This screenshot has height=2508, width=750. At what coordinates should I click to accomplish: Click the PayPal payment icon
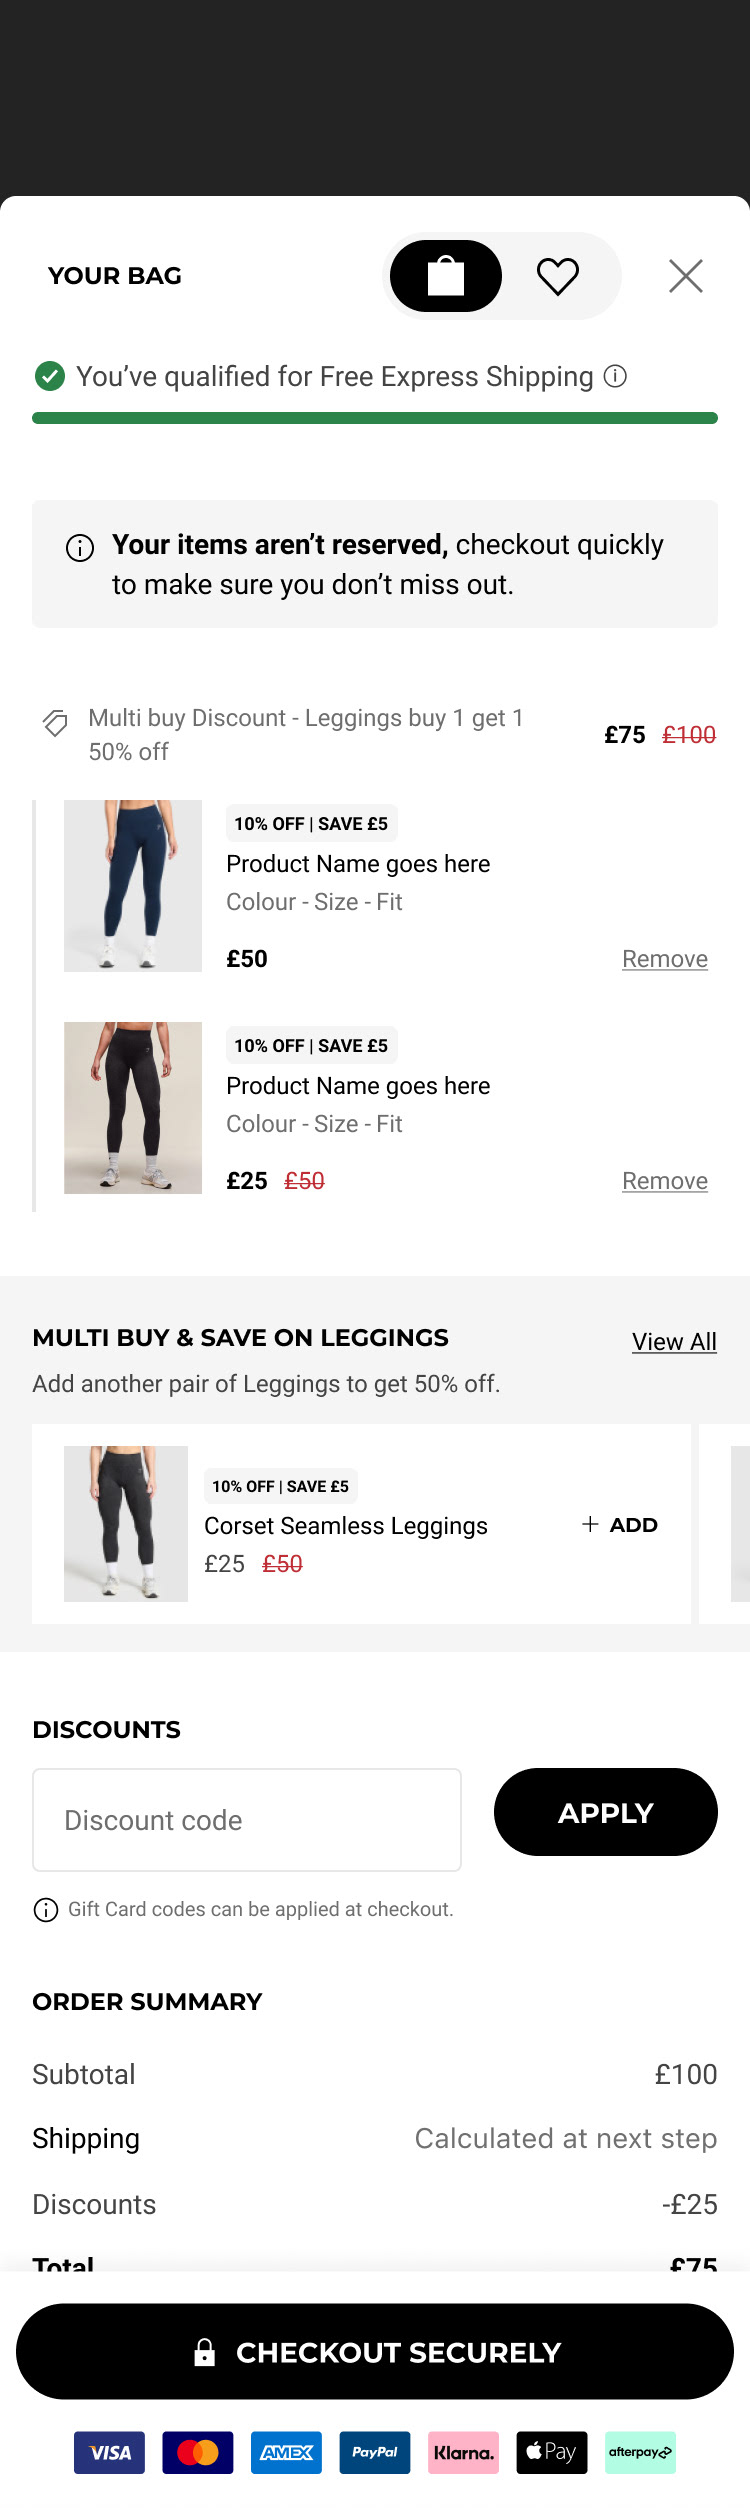(x=375, y=2452)
